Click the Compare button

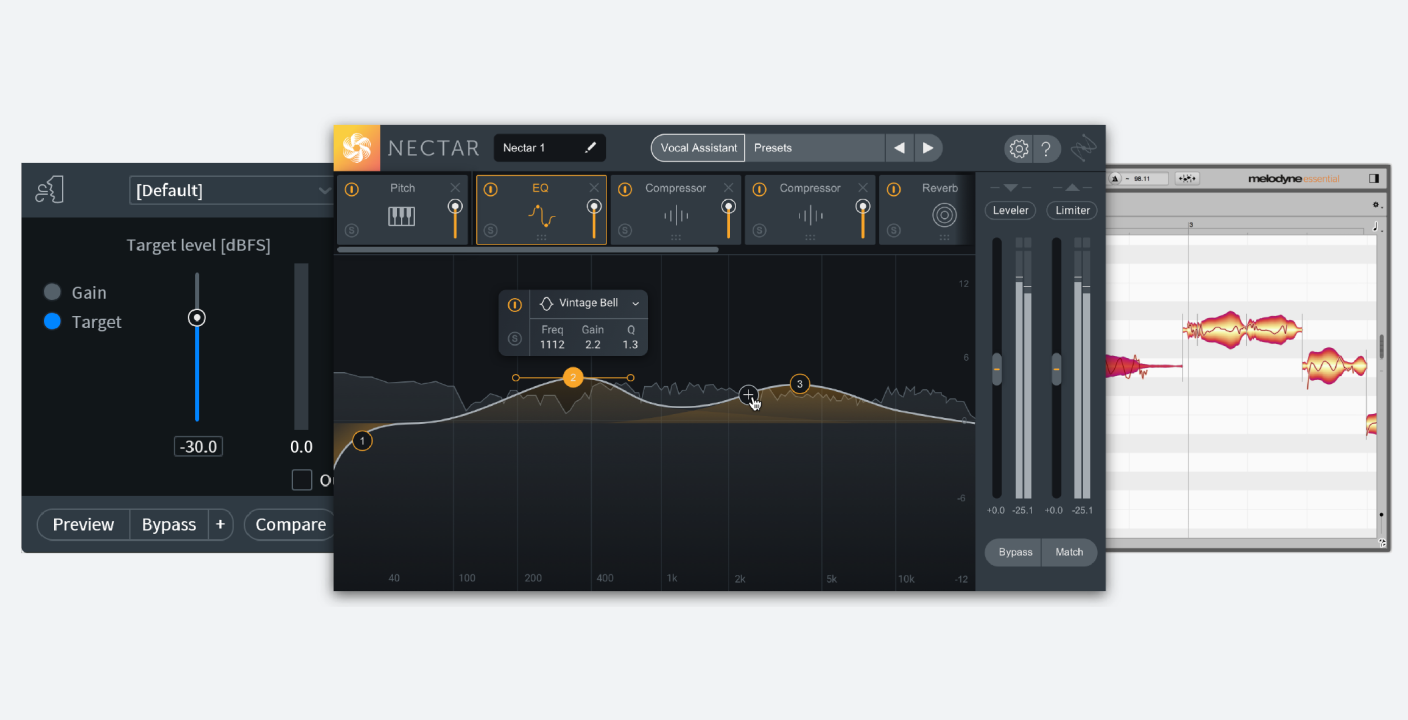click(290, 524)
